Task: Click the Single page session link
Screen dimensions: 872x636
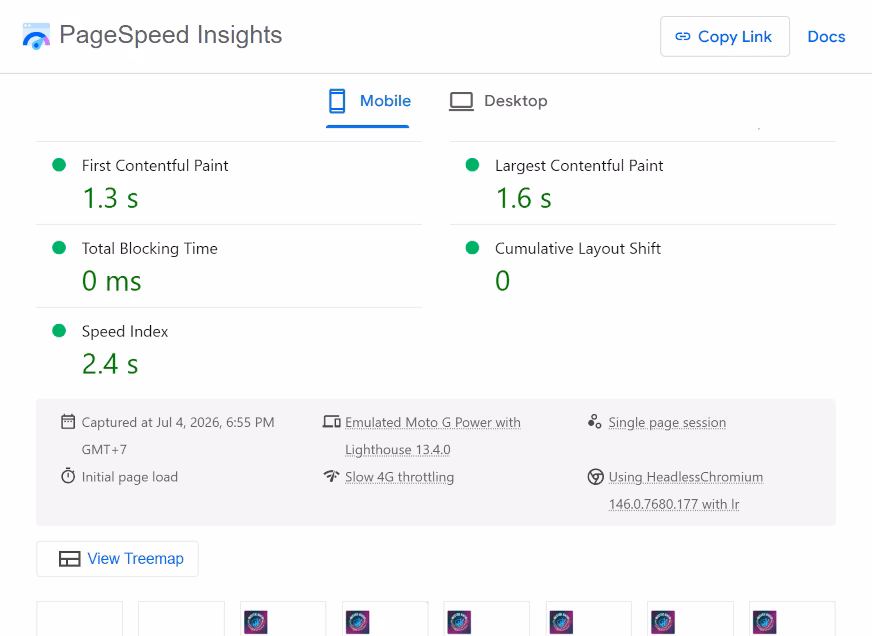Action: [x=667, y=423]
